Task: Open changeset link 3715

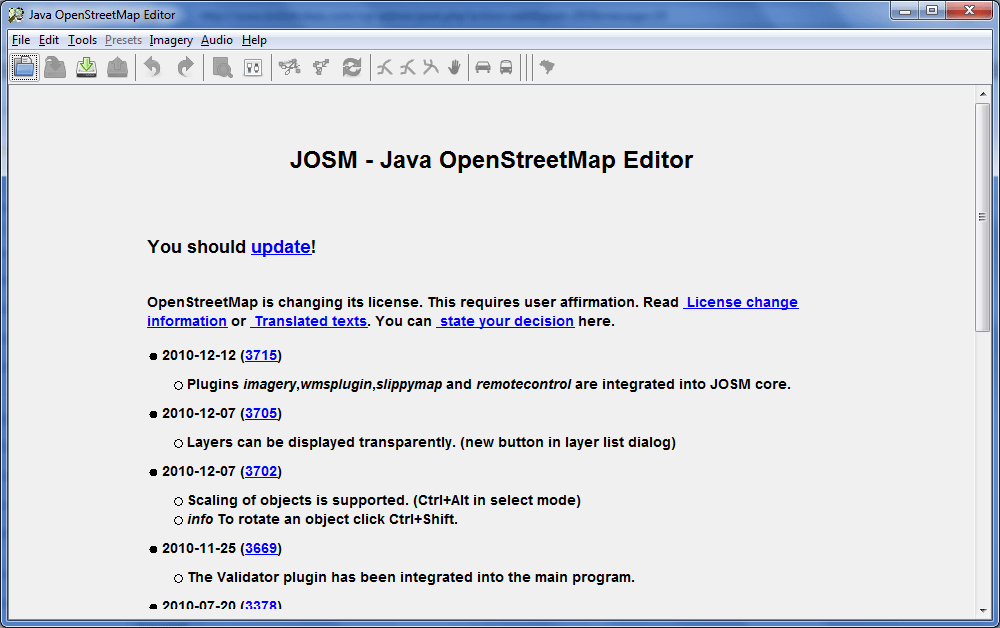Action: [x=261, y=355]
